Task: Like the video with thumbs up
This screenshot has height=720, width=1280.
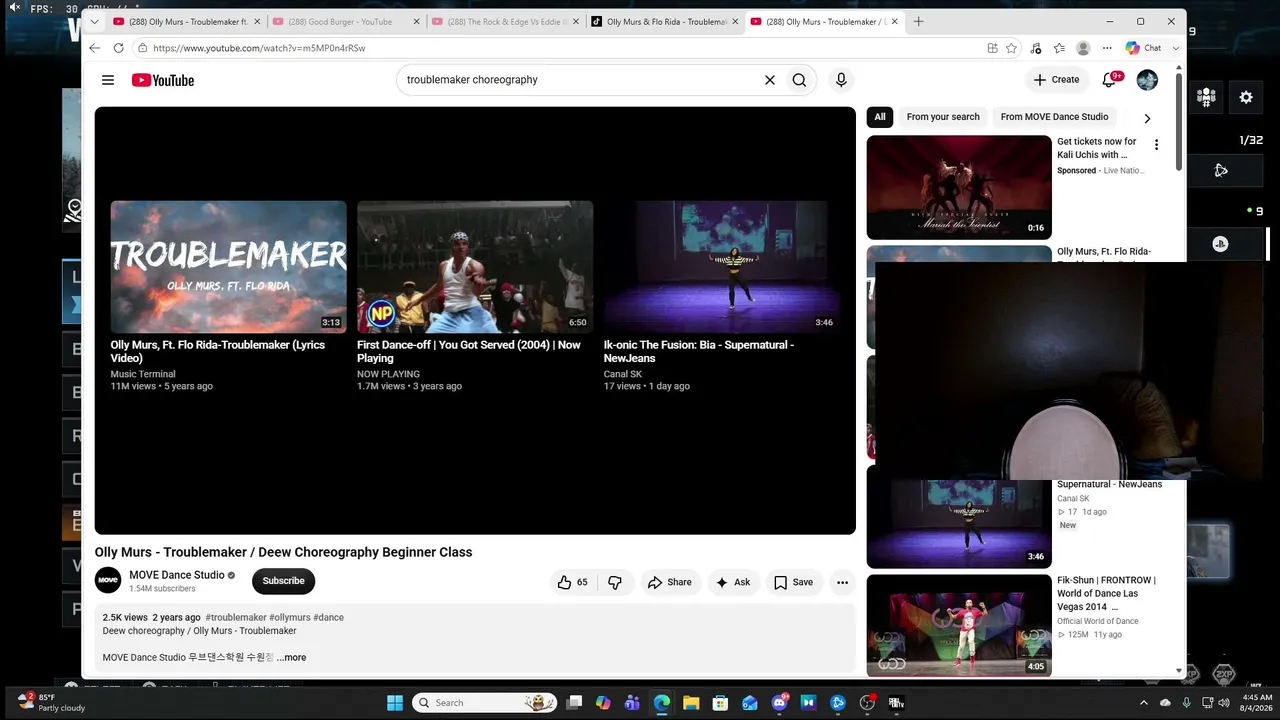Action: point(573,582)
